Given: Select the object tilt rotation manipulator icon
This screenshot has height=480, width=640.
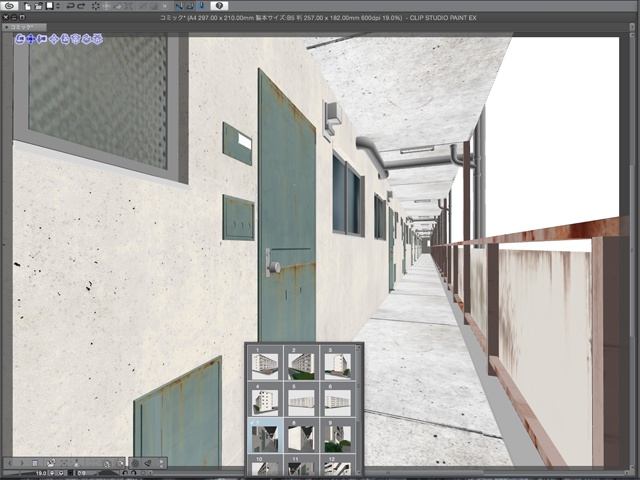Looking at the screenshot, I should [86, 39].
